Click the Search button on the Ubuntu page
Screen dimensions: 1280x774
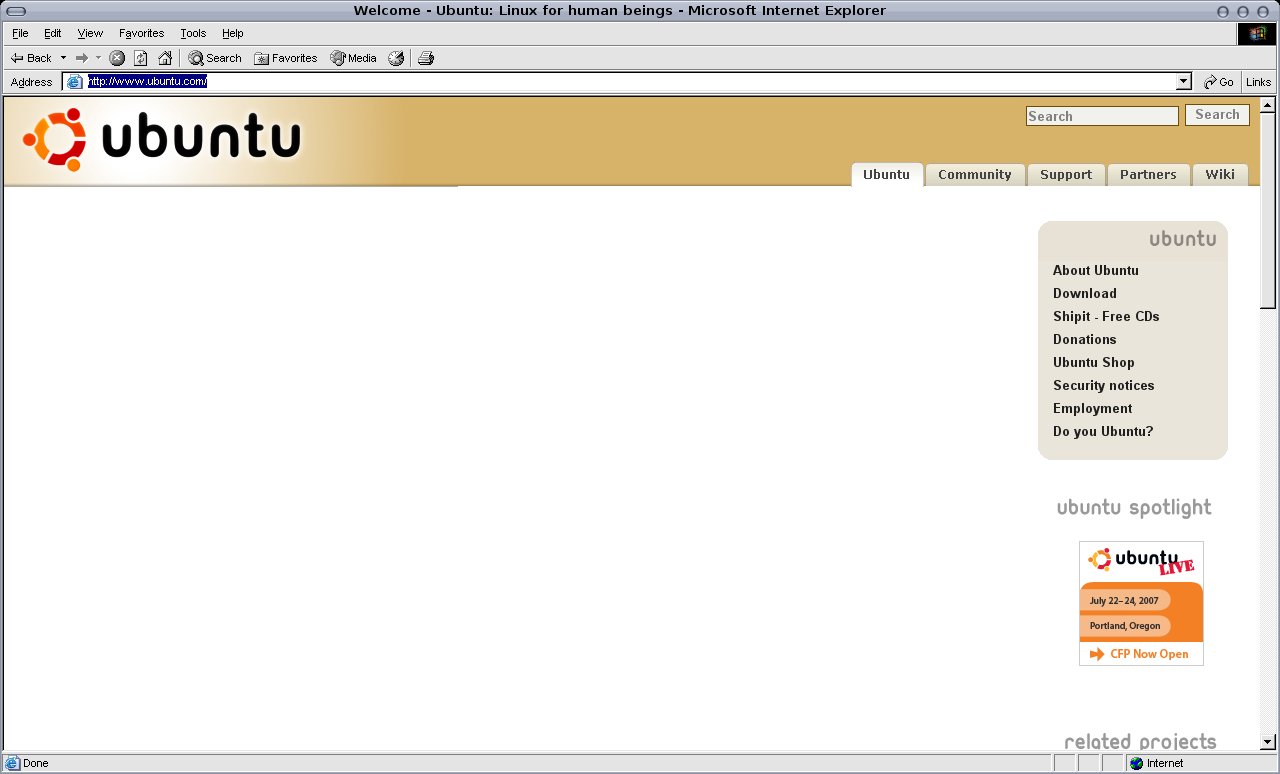pyautogui.click(x=1217, y=115)
